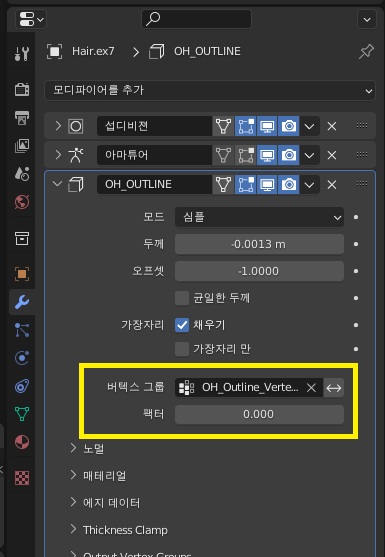Click the 아마튜어 modifier name field
Viewport: 385px width, 557px height.
(154, 155)
